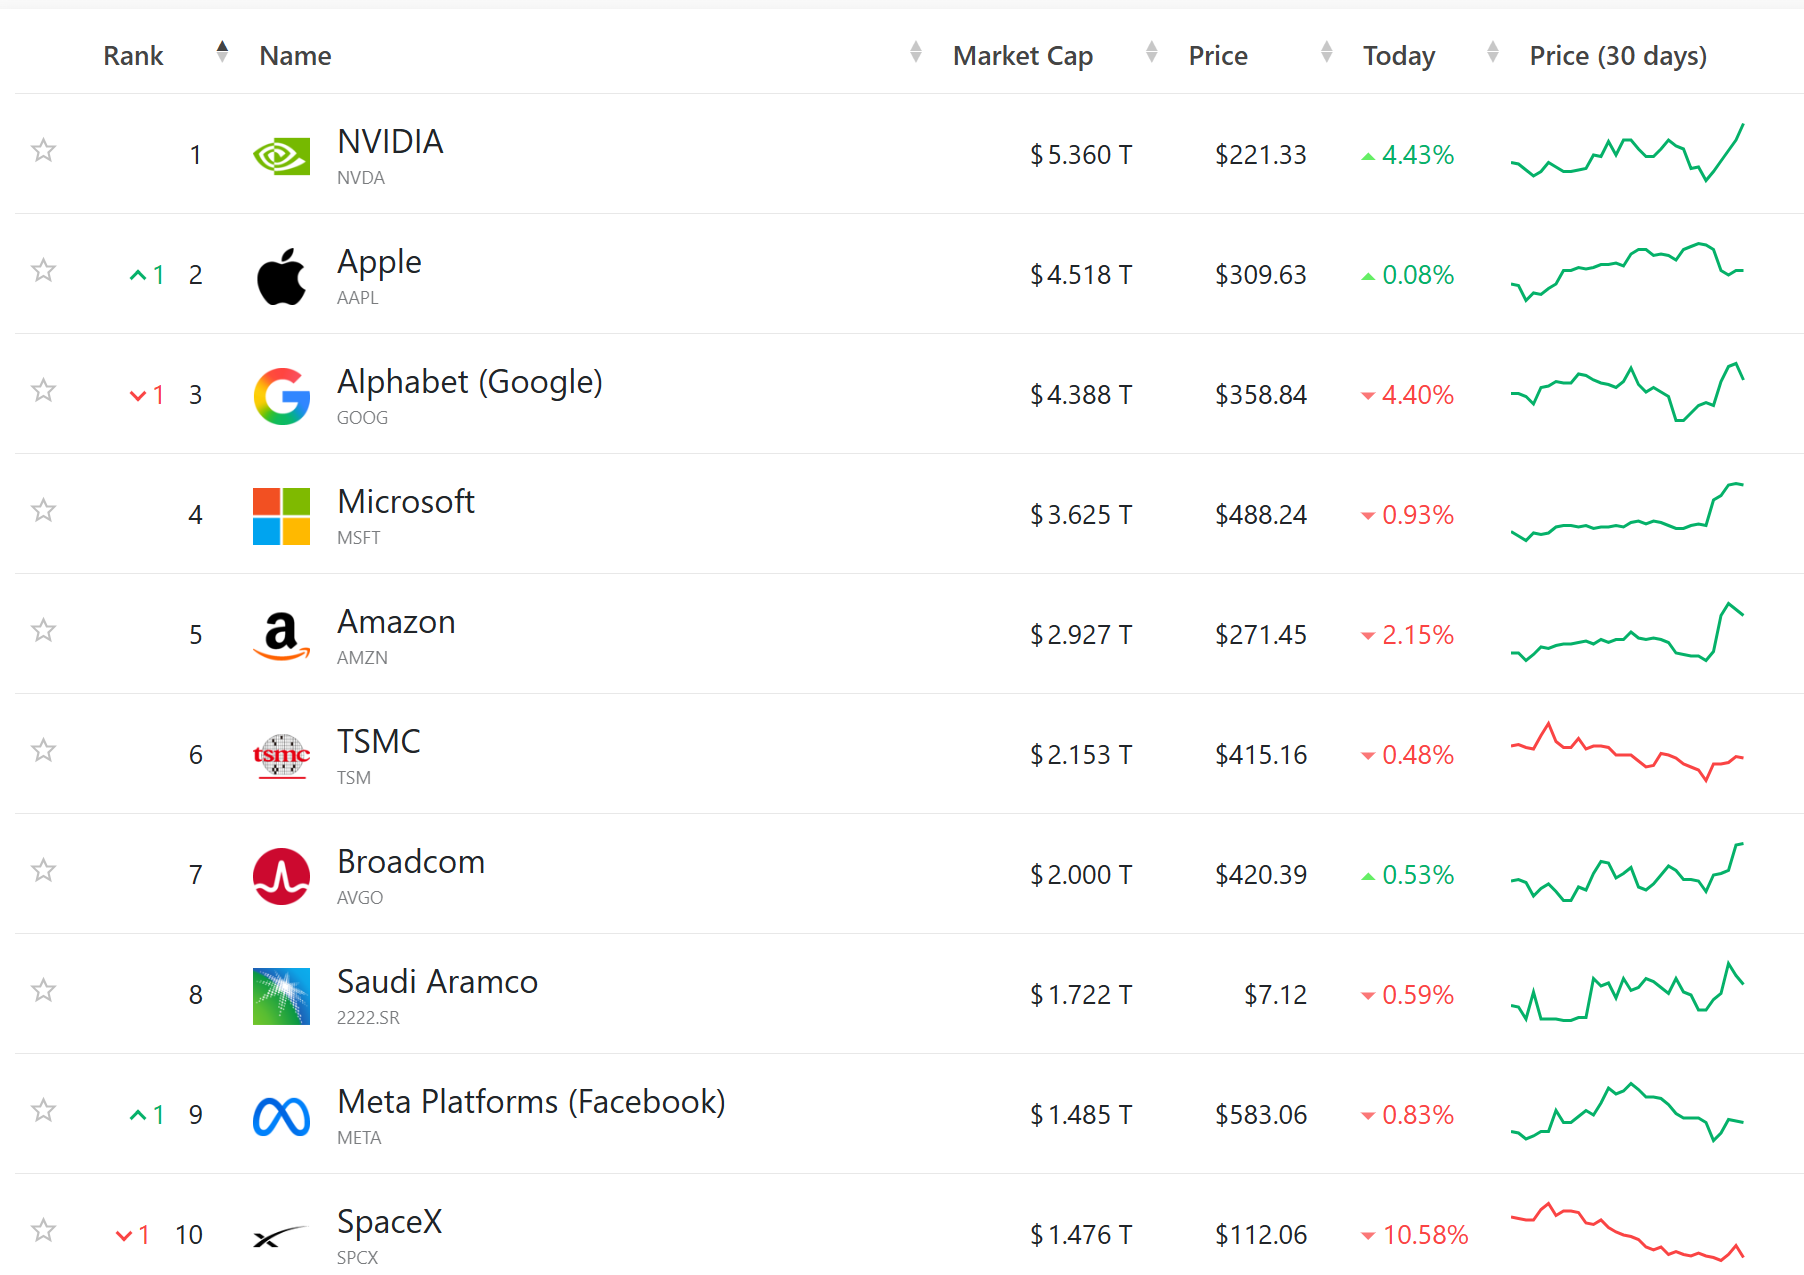Screen dimensions: 1804x1275
Task: Sort by Today change arrows
Action: point(1492,52)
